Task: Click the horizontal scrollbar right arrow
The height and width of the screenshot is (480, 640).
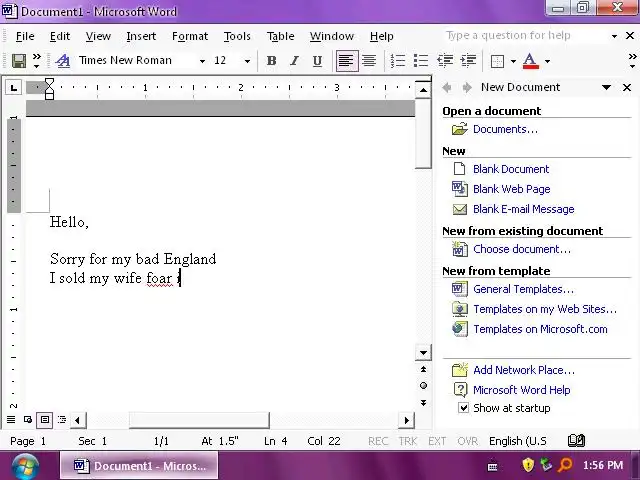Action: point(406,420)
